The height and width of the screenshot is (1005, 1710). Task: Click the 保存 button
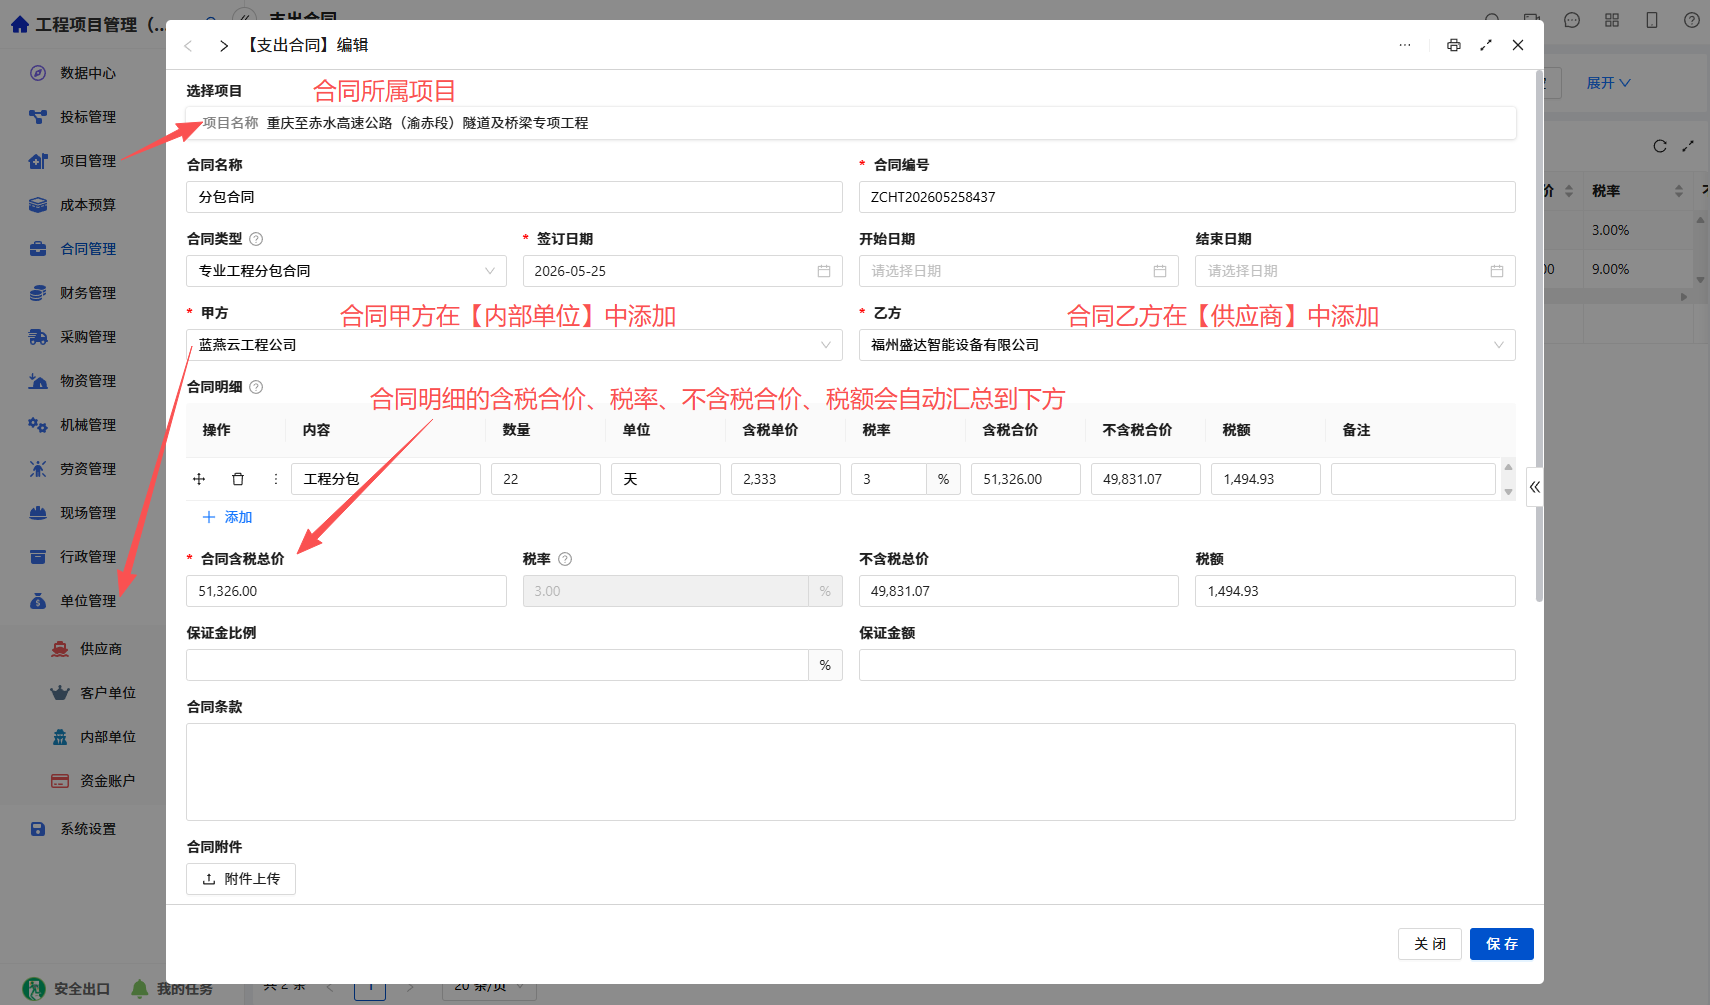point(1501,944)
